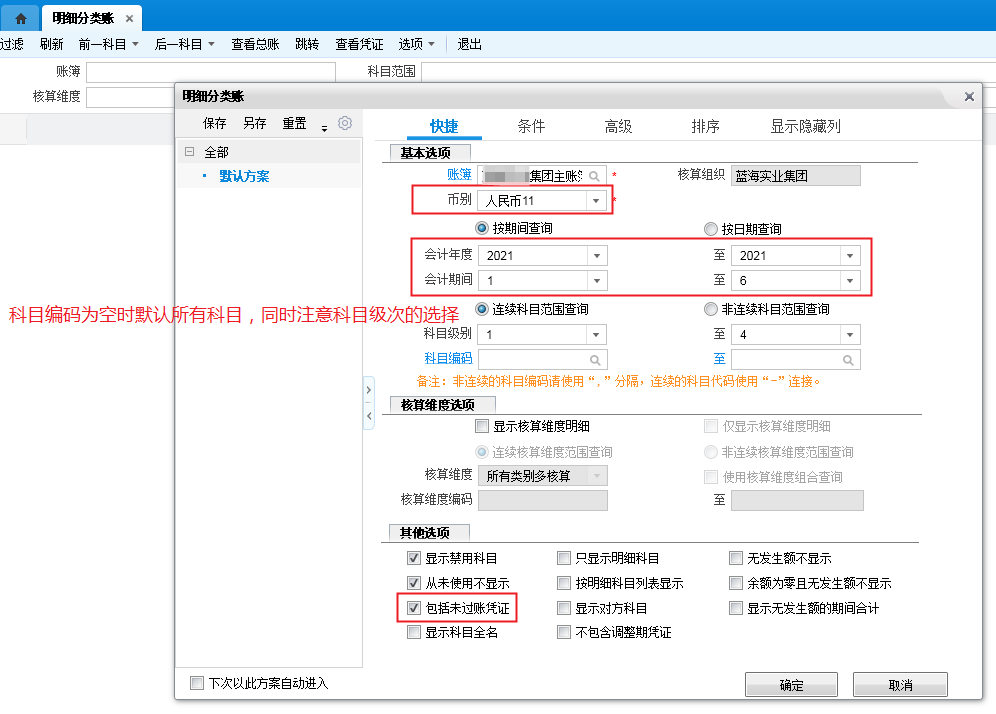996x714 pixels.
Task: Click the blue 账簿 link label
Action: [459, 175]
